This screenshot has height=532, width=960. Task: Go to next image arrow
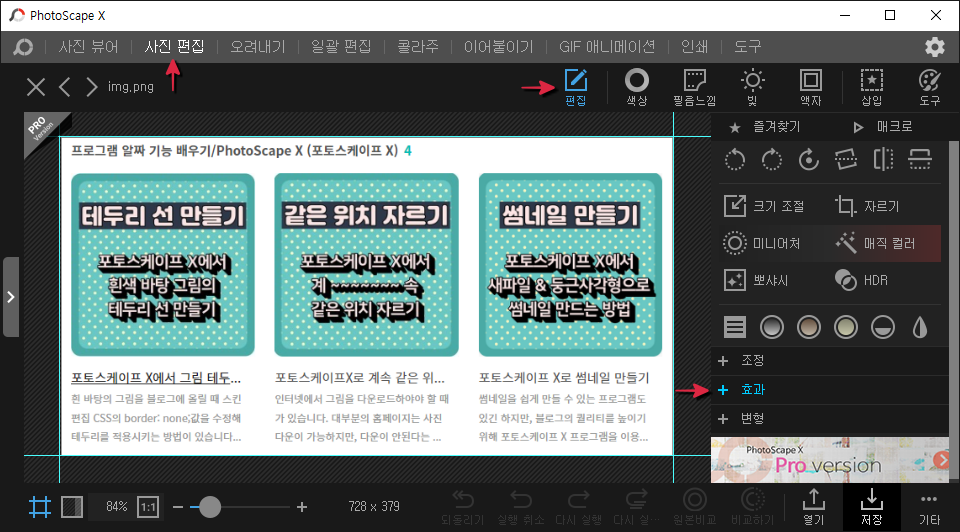point(91,87)
